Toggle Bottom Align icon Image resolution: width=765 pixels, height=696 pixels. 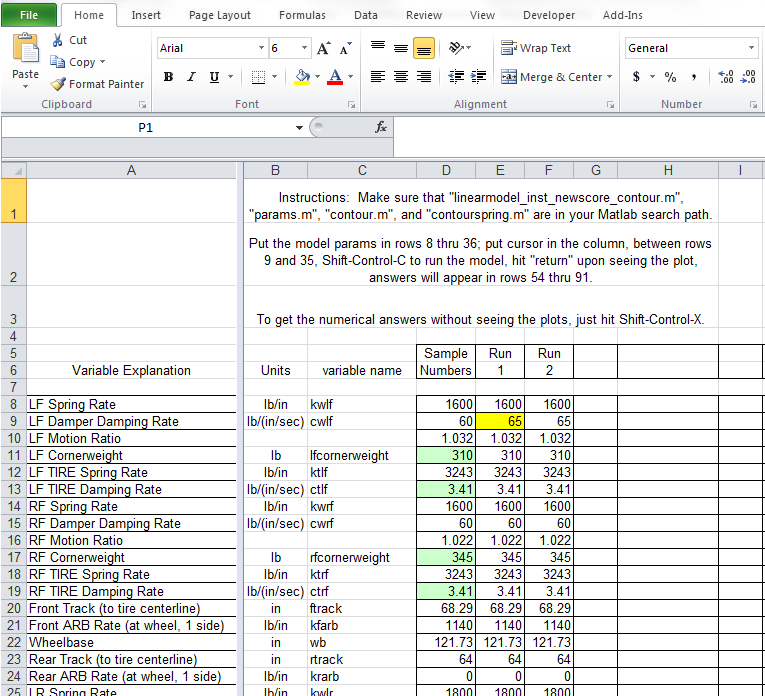coord(423,48)
